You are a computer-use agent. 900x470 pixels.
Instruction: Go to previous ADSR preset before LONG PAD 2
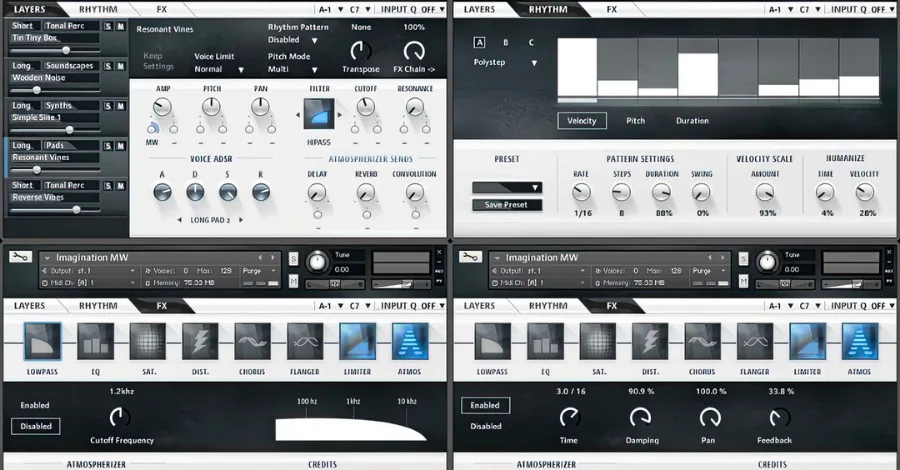179,220
